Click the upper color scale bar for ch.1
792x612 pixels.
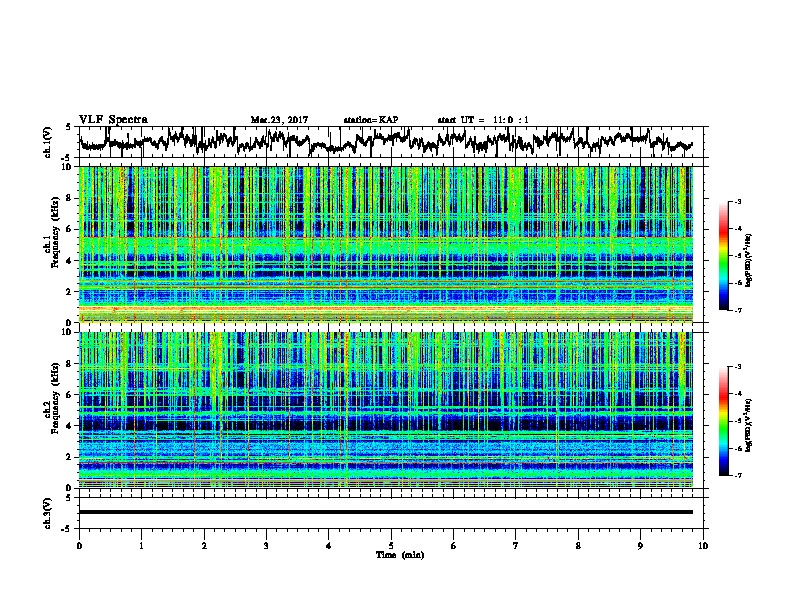tap(723, 256)
